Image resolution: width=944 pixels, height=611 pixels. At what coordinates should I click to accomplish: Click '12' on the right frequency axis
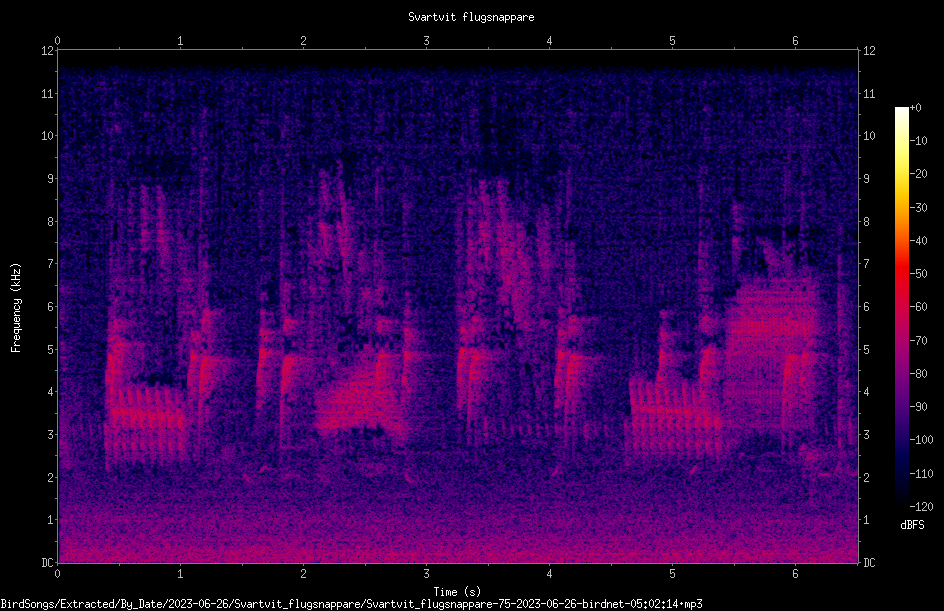[869, 51]
